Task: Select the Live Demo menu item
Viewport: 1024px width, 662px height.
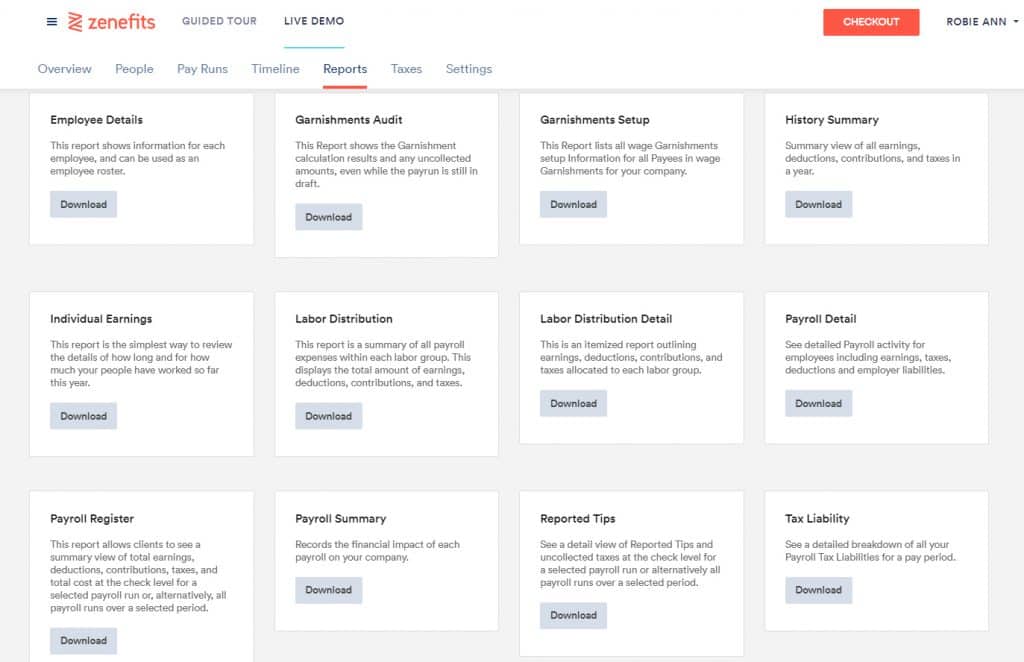Action: pyautogui.click(x=311, y=21)
